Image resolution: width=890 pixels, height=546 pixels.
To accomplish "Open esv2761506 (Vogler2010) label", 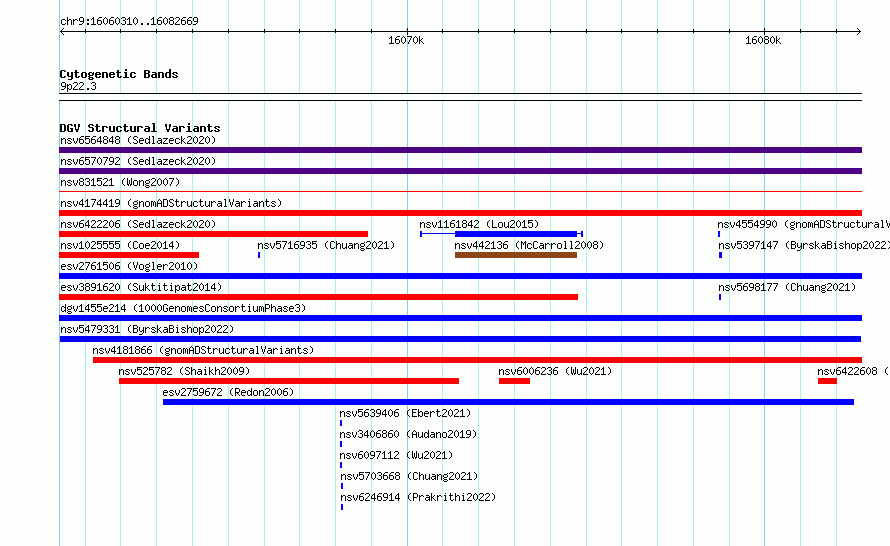I will [x=129, y=266].
